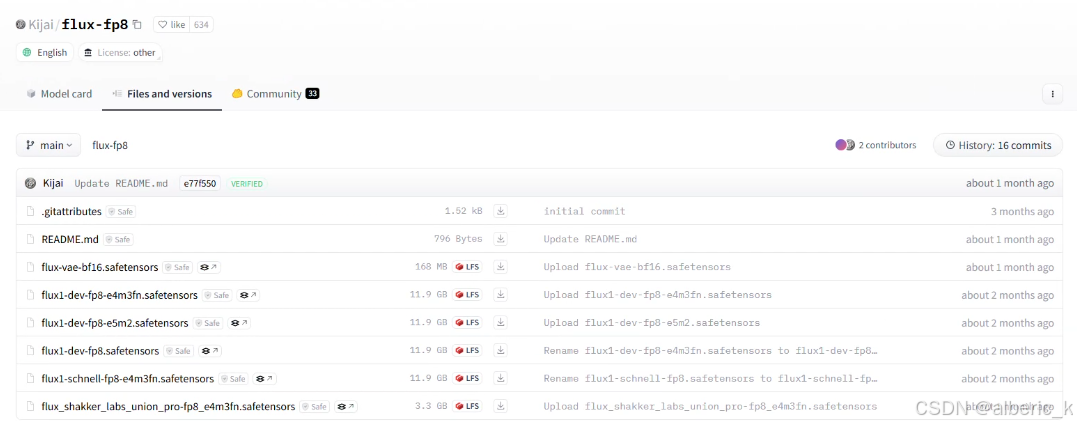
Task: Open the three-dot more options menu
Action: point(1052,94)
